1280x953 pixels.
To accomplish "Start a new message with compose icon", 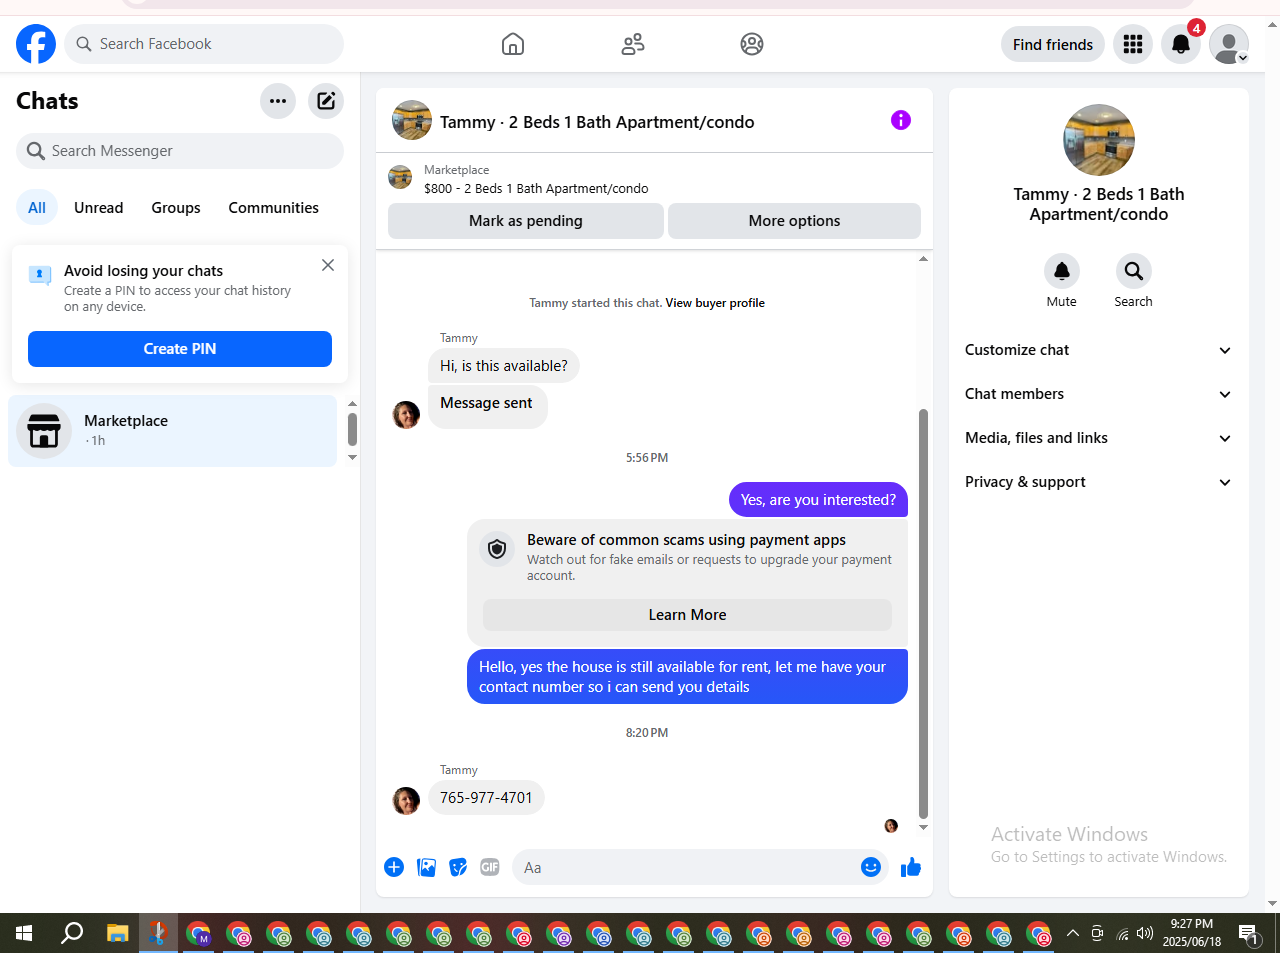I will pyautogui.click(x=326, y=101).
